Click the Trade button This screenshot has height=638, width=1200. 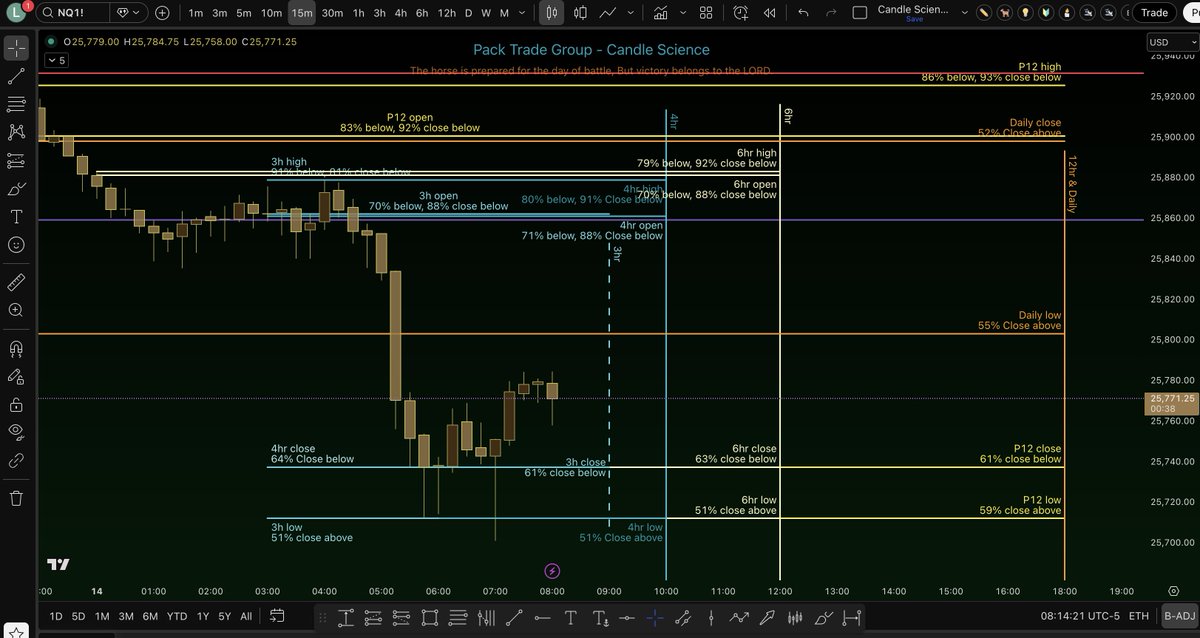(x=1155, y=13)
